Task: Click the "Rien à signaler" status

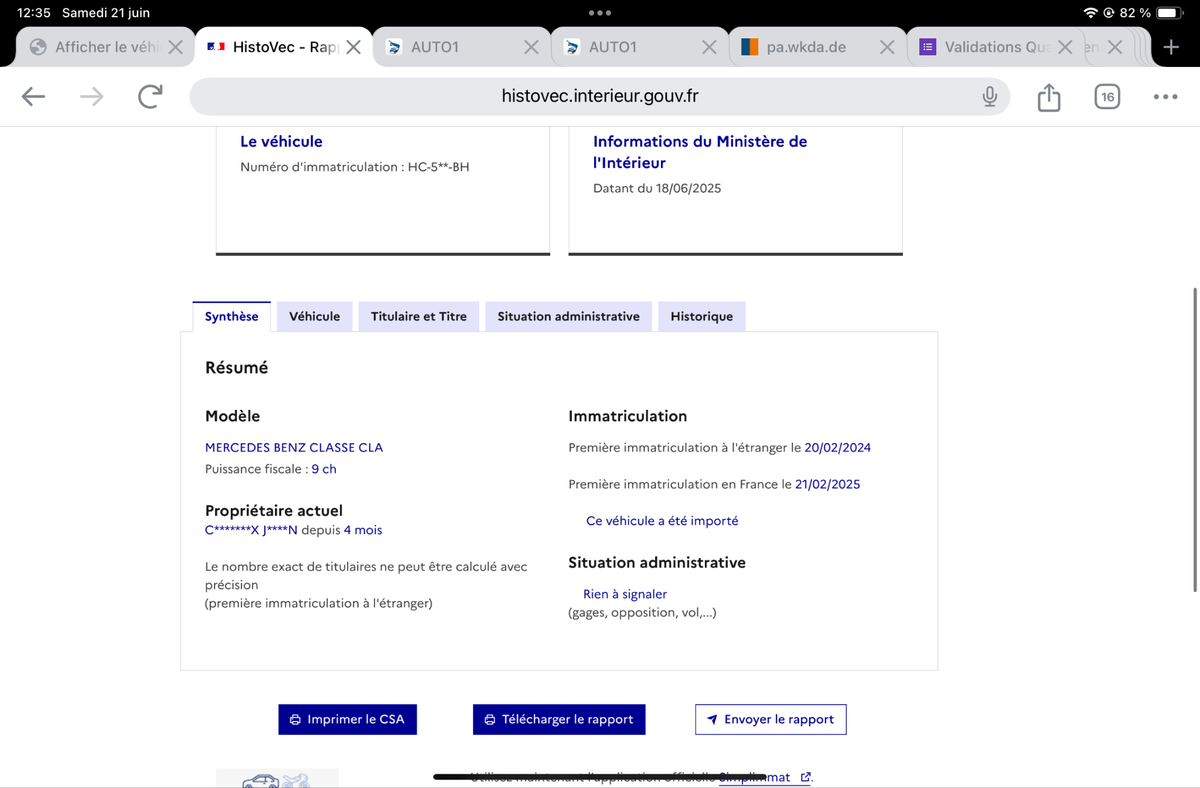Action: [625, 594]
